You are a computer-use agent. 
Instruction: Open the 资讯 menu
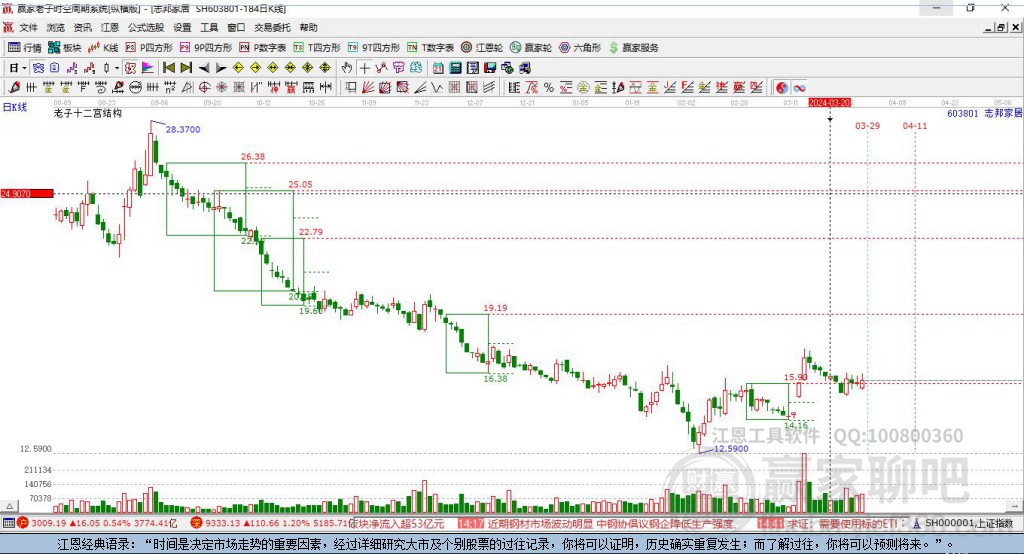82,27
